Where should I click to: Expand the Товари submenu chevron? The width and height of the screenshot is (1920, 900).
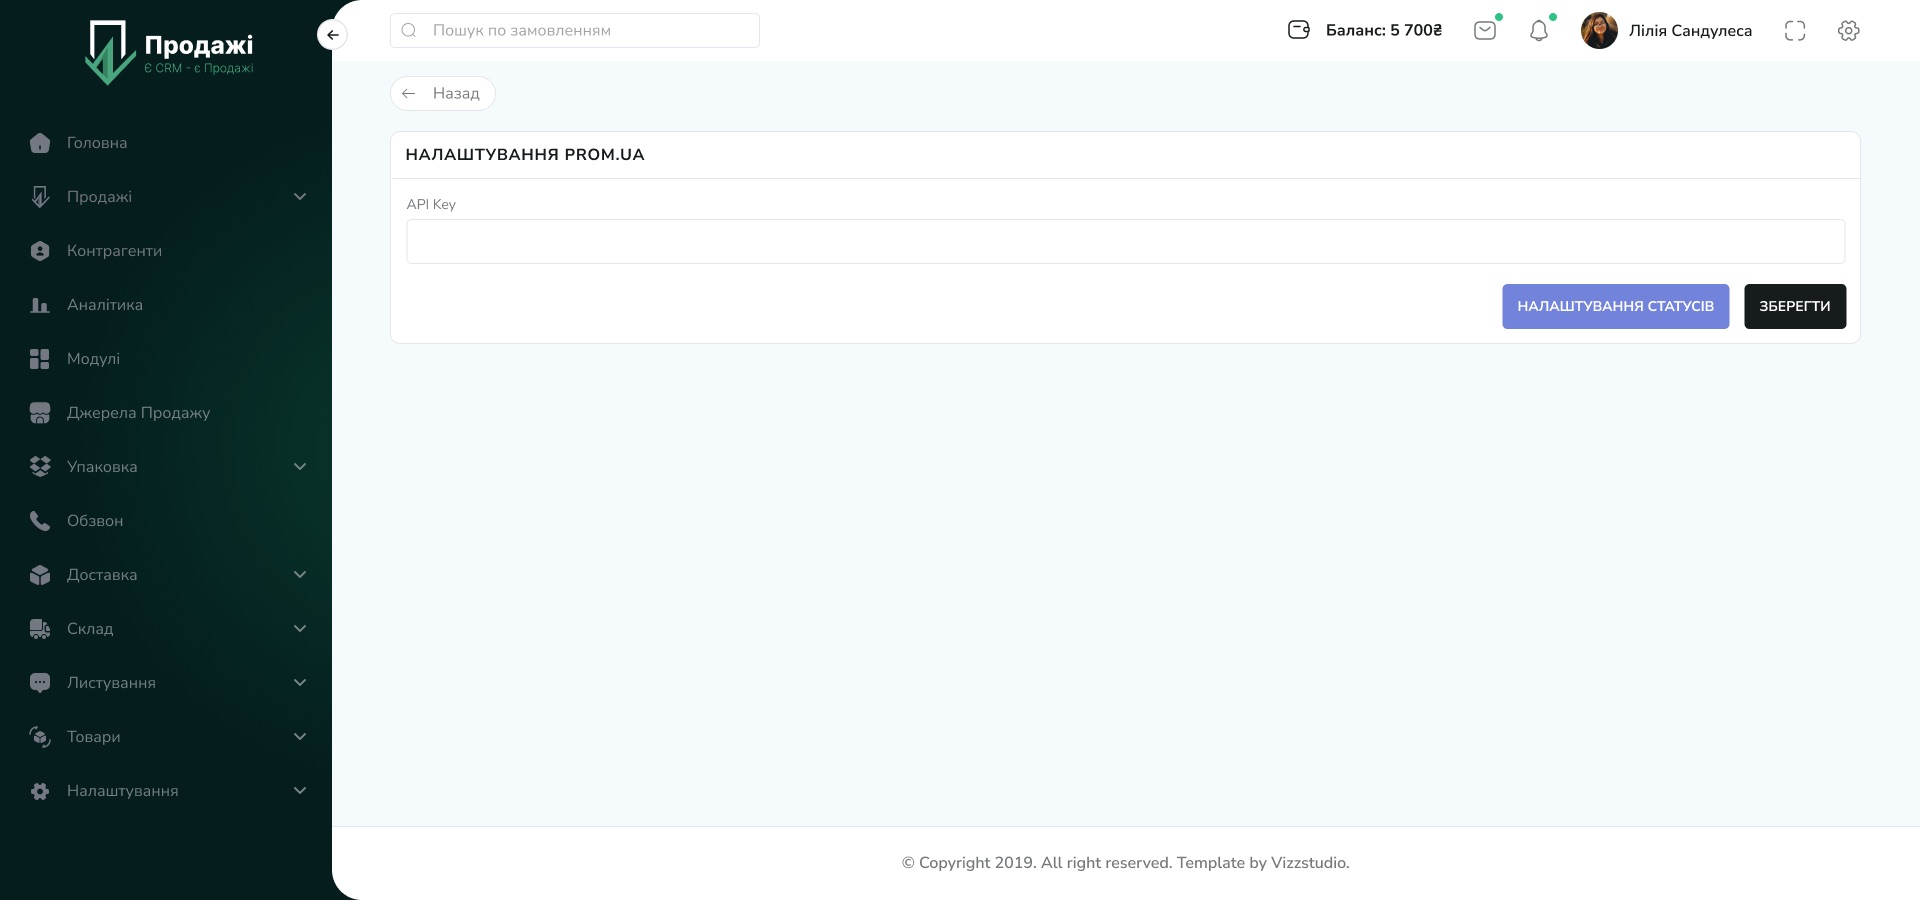(300, 737)
